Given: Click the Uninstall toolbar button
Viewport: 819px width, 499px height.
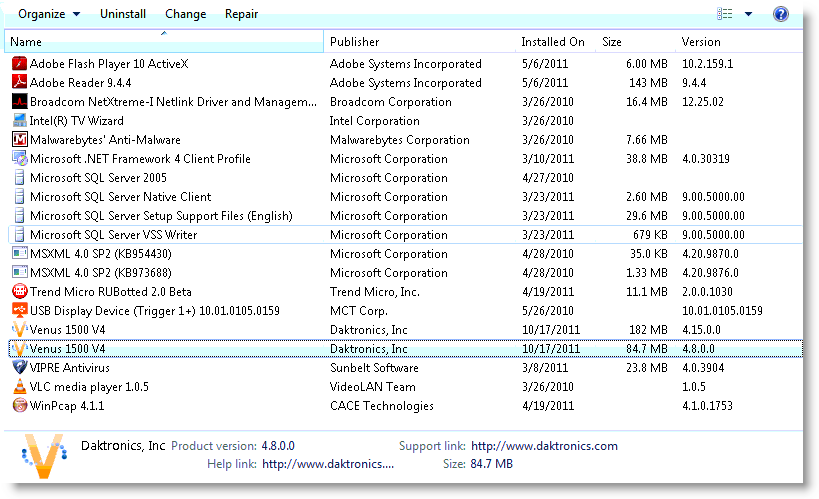Looking at the screenshot, I should pos(124,14).
